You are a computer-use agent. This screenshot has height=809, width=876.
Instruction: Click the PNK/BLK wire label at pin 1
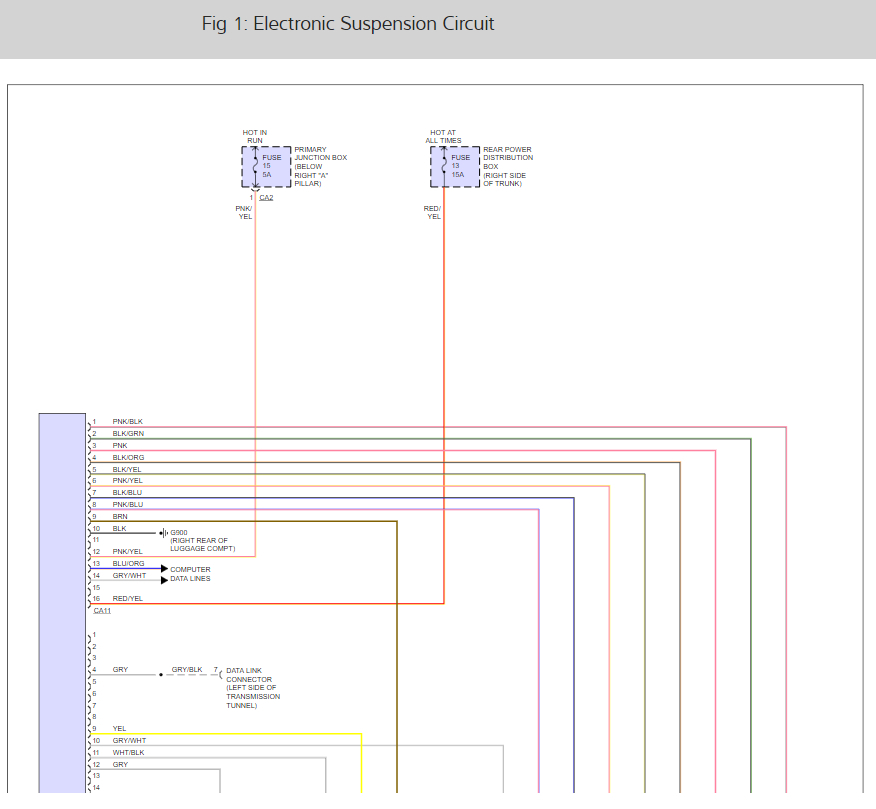coord(128,422)
